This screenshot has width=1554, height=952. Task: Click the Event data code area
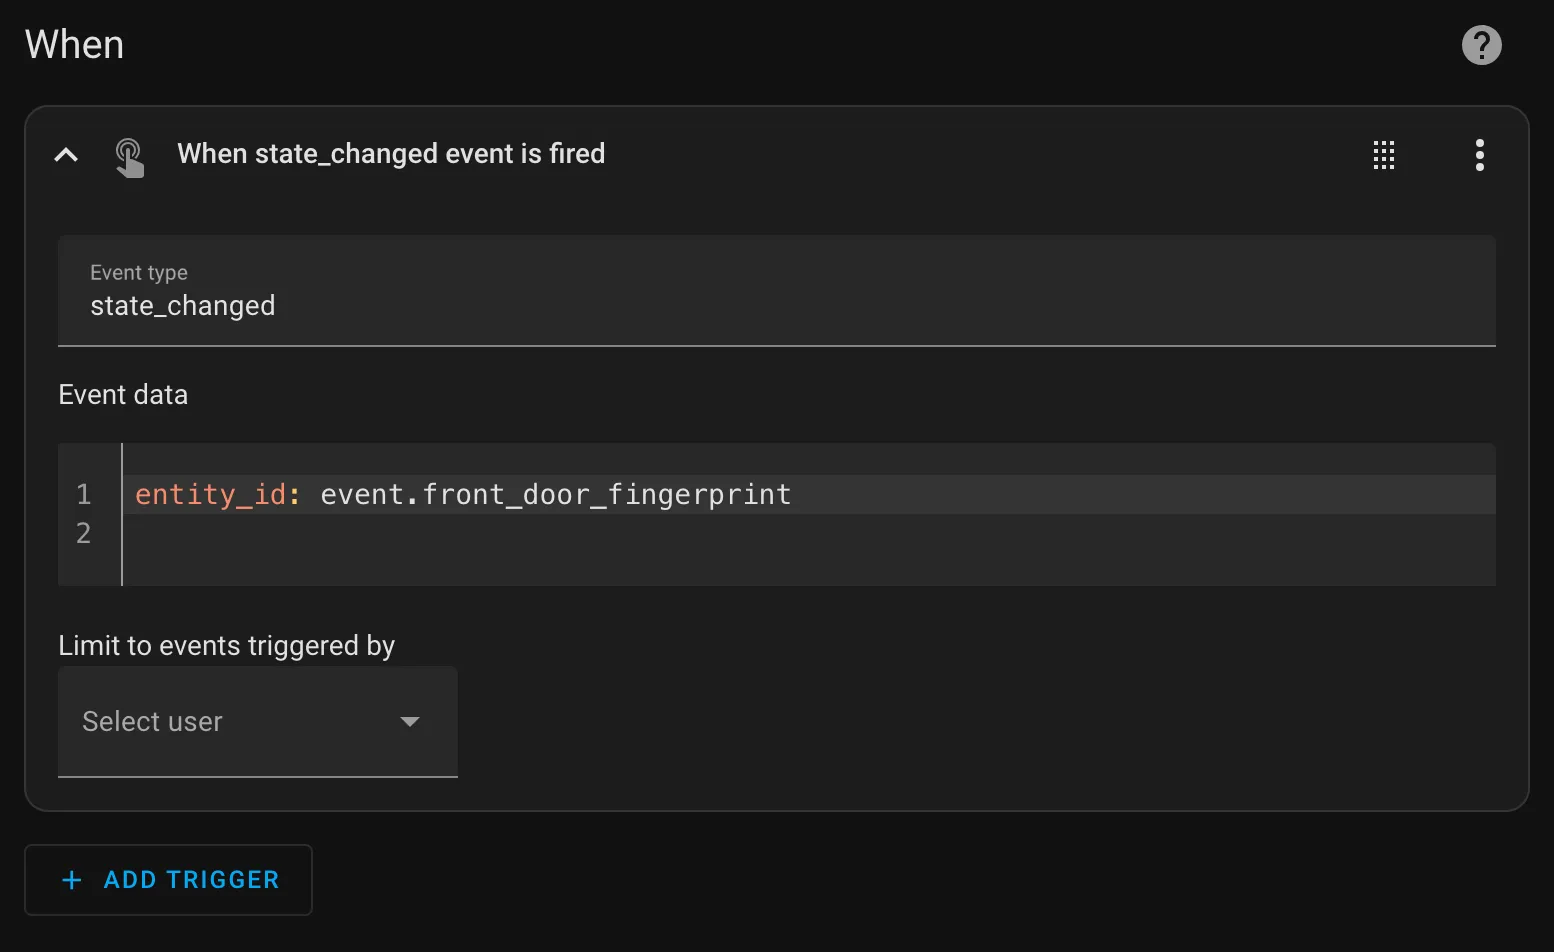pyautogui.click(x=700, y=514)
